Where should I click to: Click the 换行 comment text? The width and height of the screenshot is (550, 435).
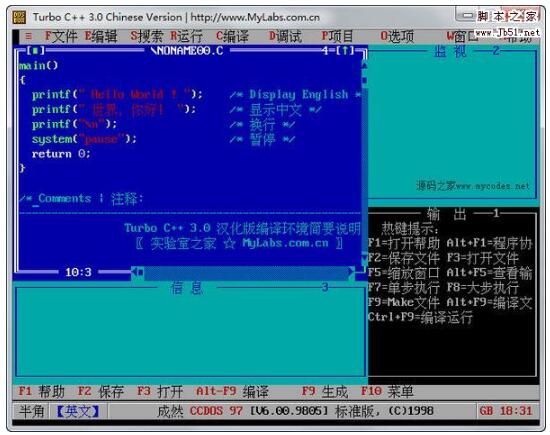coord(262,125)
